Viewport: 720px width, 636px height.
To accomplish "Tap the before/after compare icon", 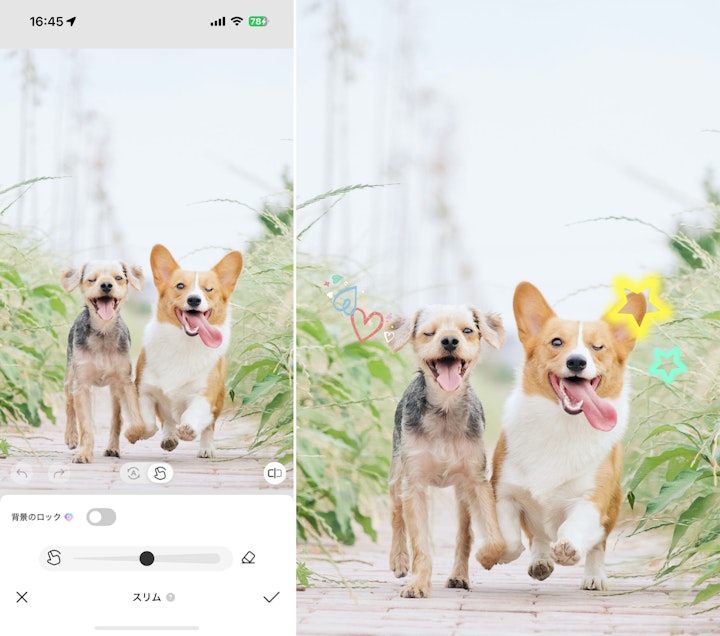I will tap(275, 473).
